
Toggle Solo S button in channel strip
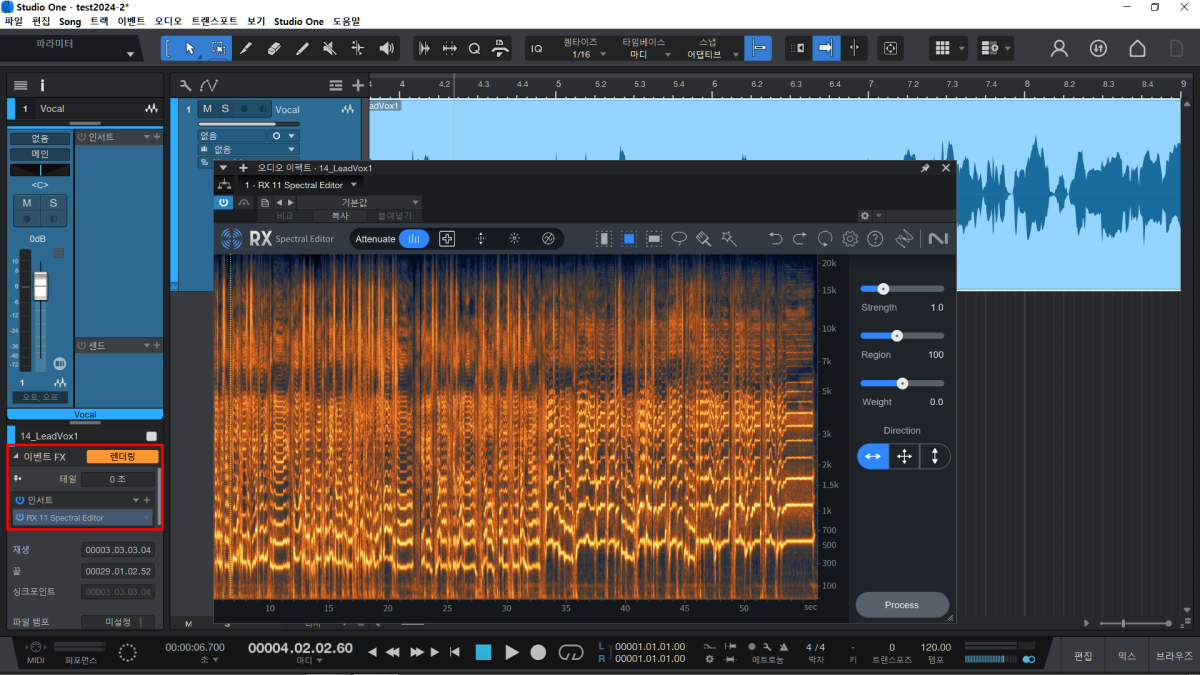(53, 203)
